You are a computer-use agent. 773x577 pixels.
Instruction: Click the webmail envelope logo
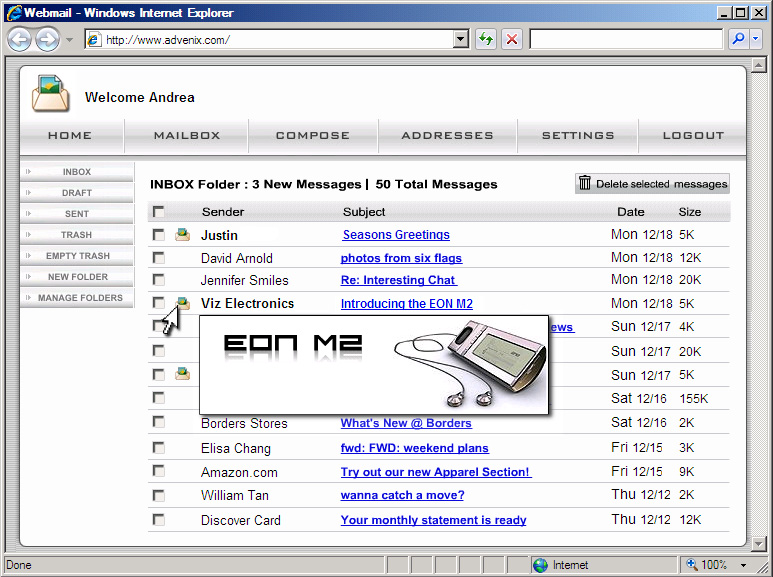point(50,94)
